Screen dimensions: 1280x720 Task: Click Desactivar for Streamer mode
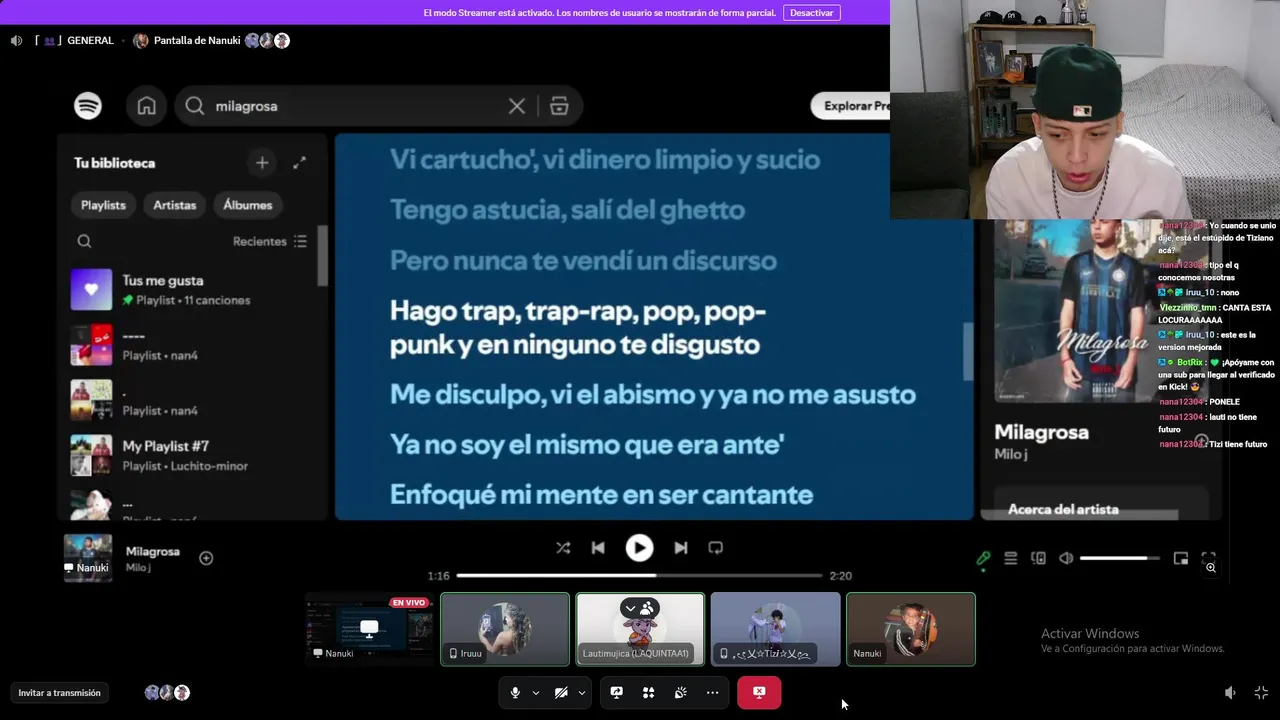[x=812, y=13]
